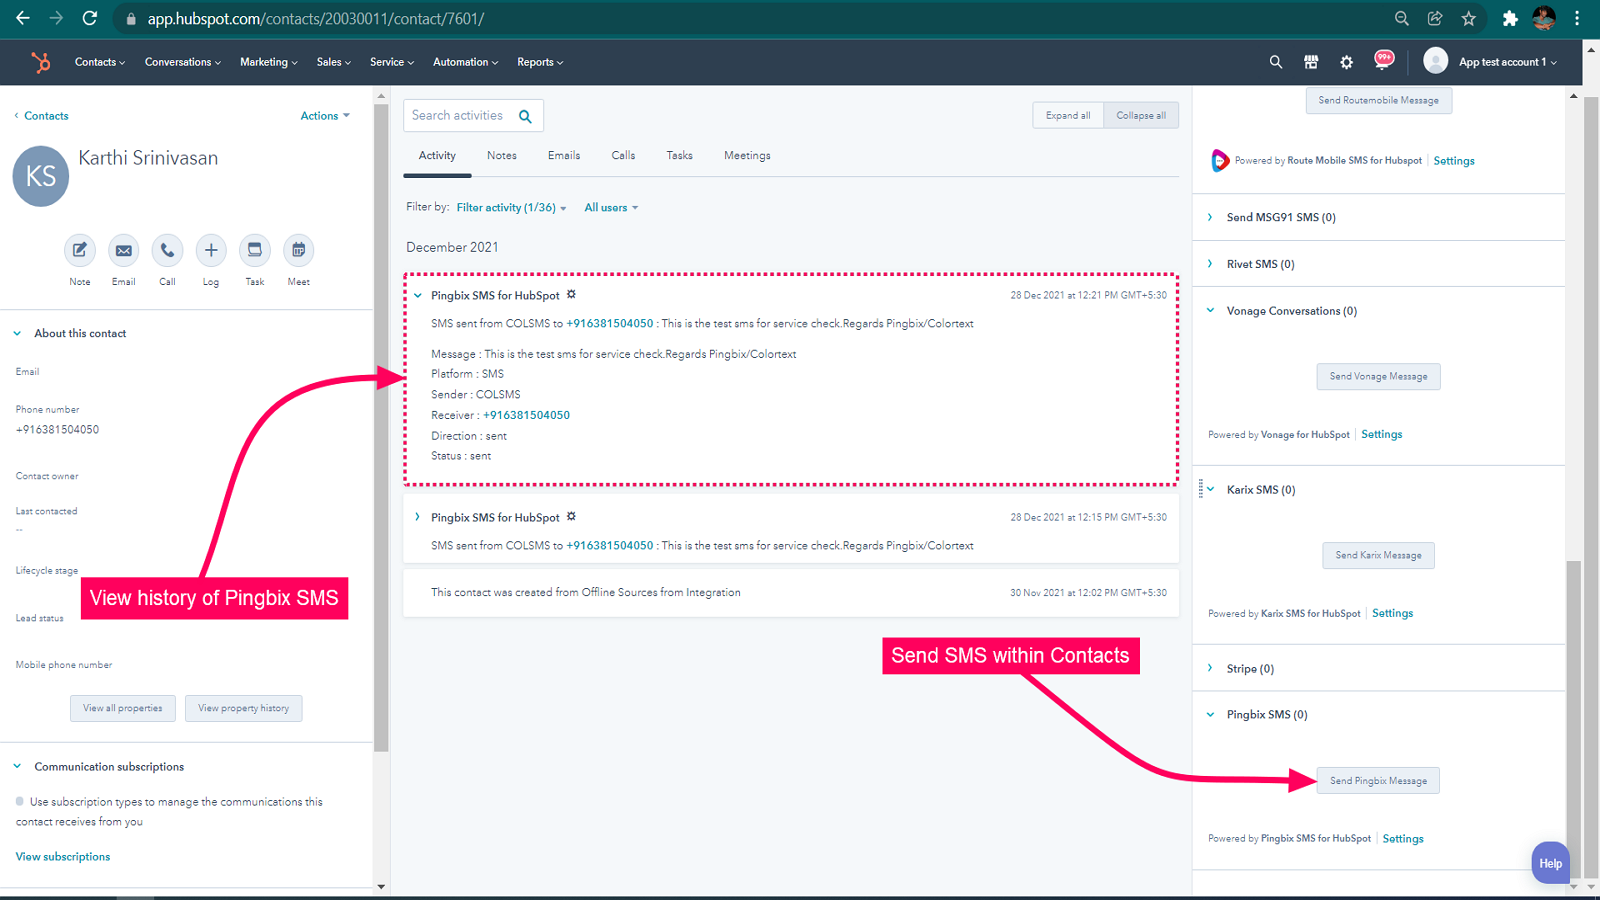Click the View subscriptions link

click(63, 857)
